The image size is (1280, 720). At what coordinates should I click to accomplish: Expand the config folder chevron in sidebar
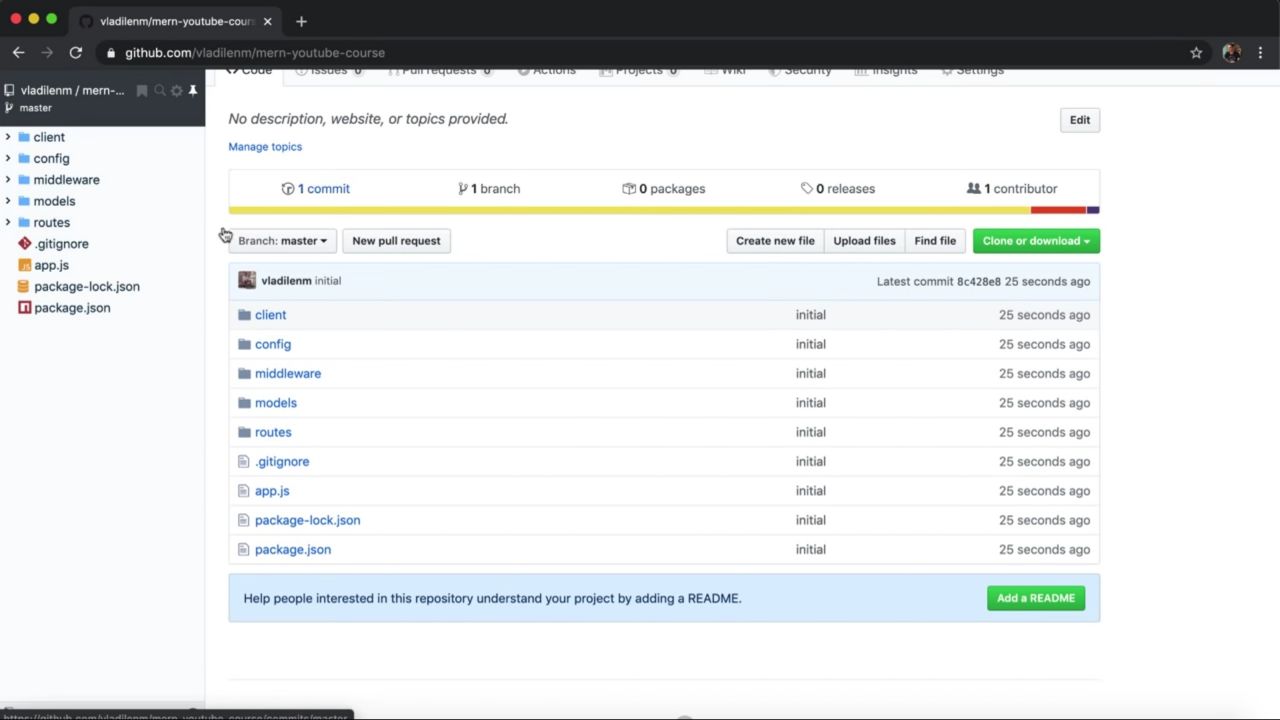point(8,158)
